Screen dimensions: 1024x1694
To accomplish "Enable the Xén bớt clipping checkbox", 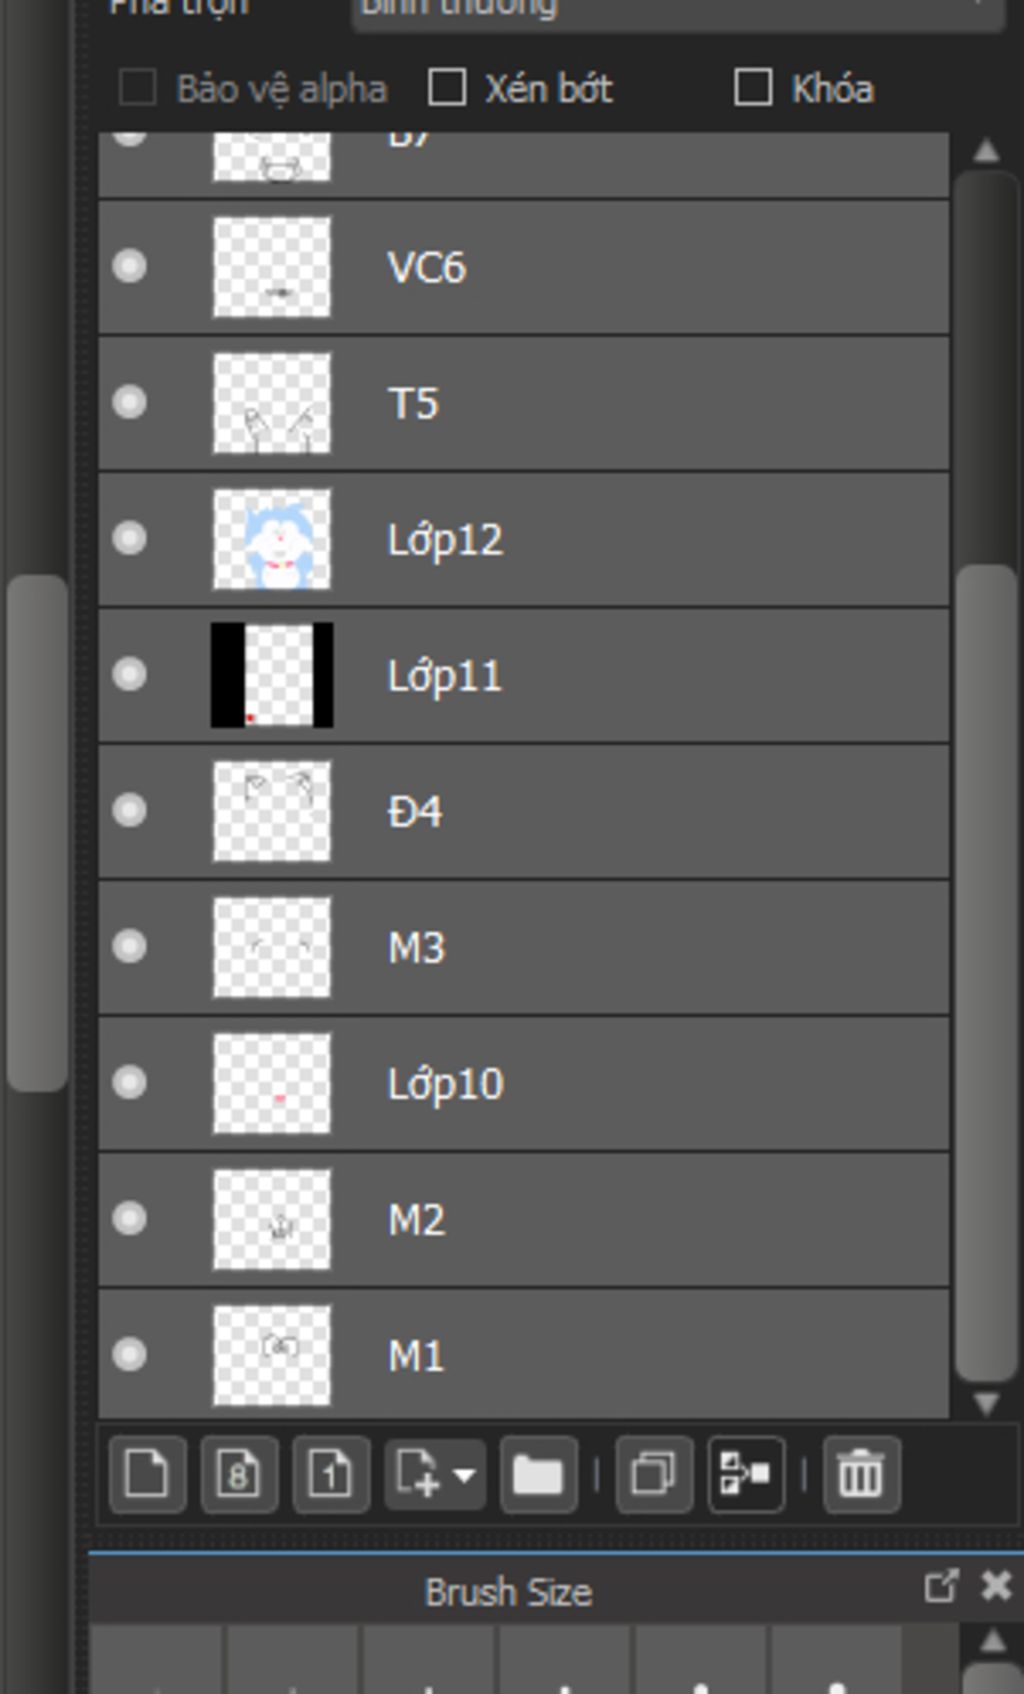I will click(447, 88).
